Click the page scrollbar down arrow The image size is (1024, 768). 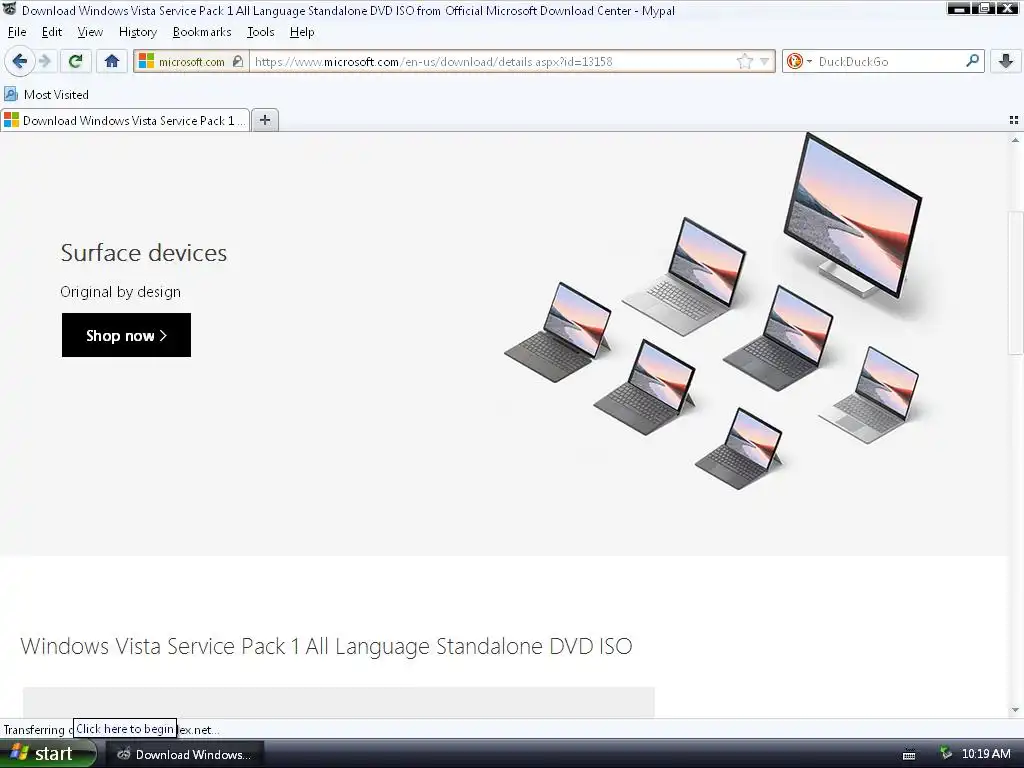pyautogui.click(x=1015, y=710)
